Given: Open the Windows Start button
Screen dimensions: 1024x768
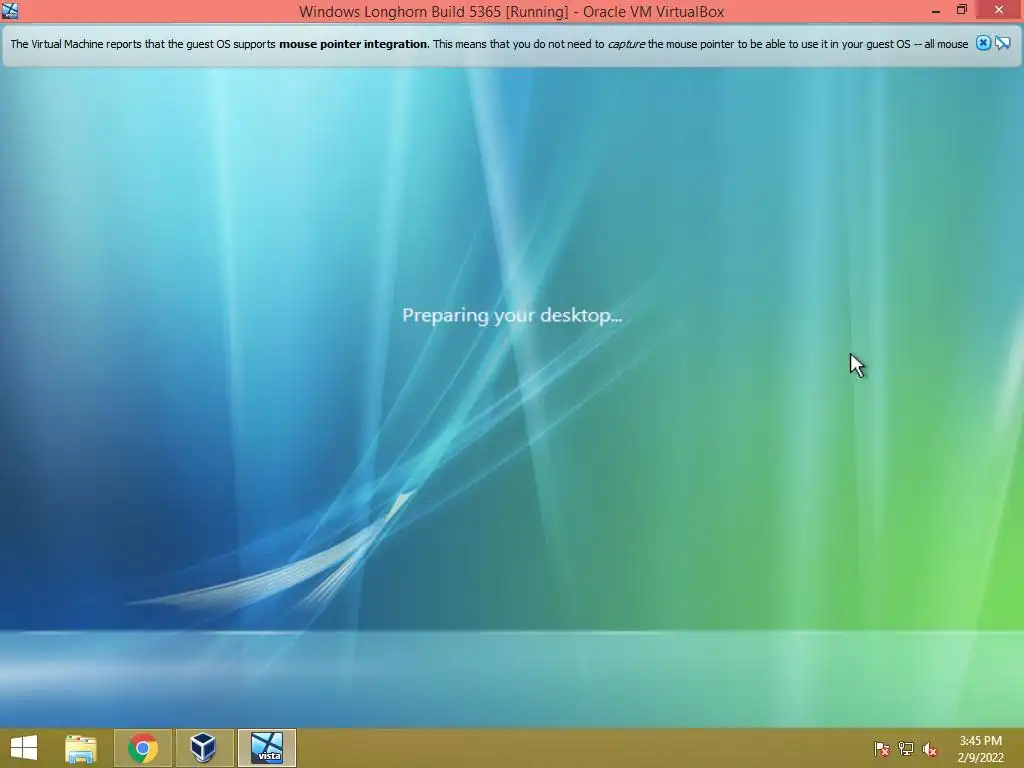Looking at the screenshot, I should coord(24,748).
